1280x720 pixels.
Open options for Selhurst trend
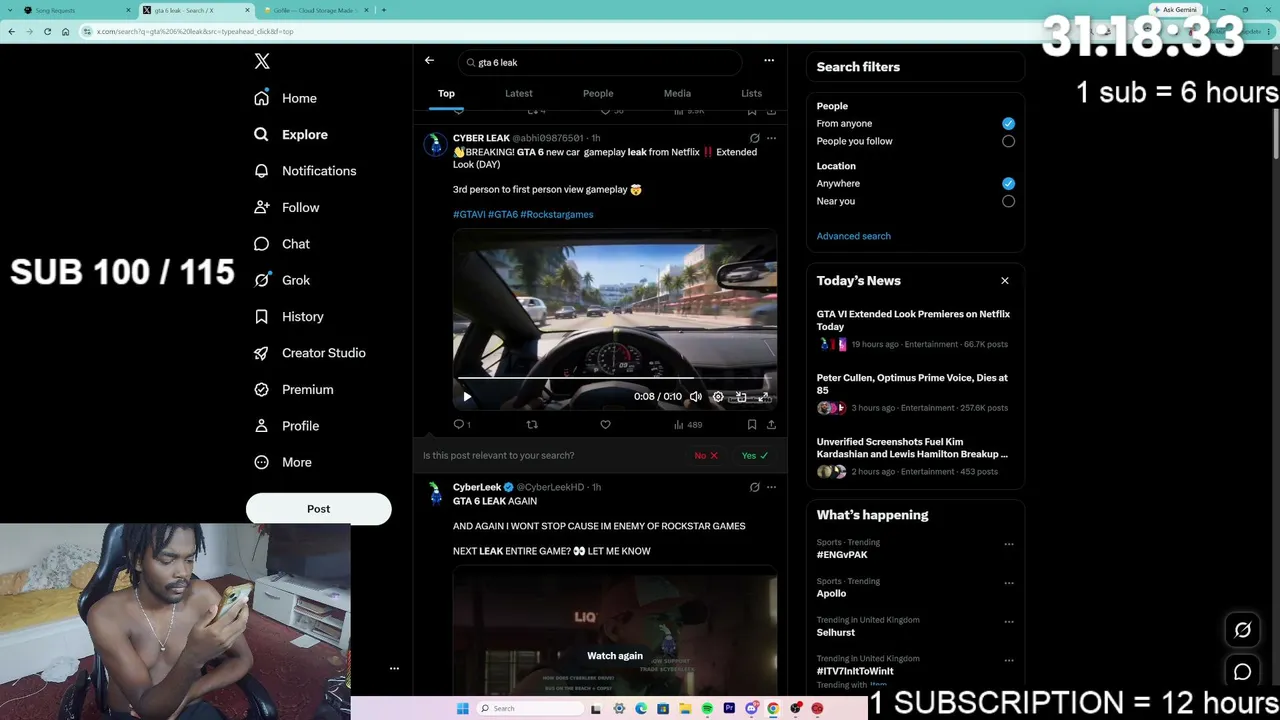(x=1009, y=622)
